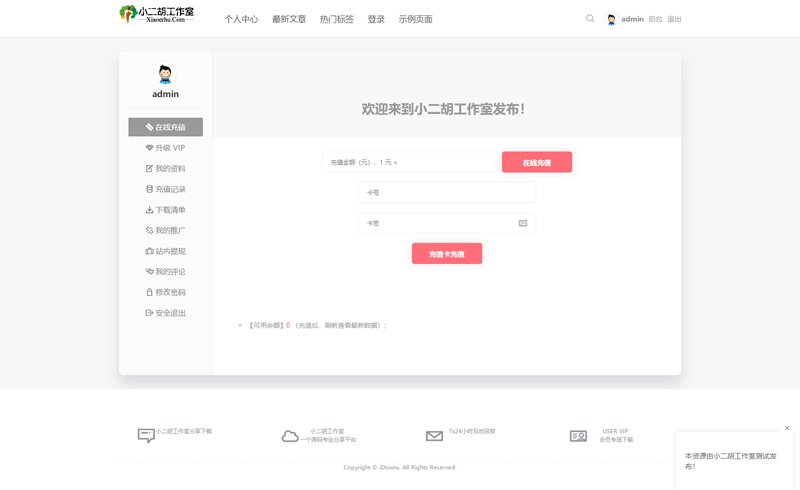Open 充值记录 in the sidebar
This screenshot has width=800, height=490.
coord(165,189)
